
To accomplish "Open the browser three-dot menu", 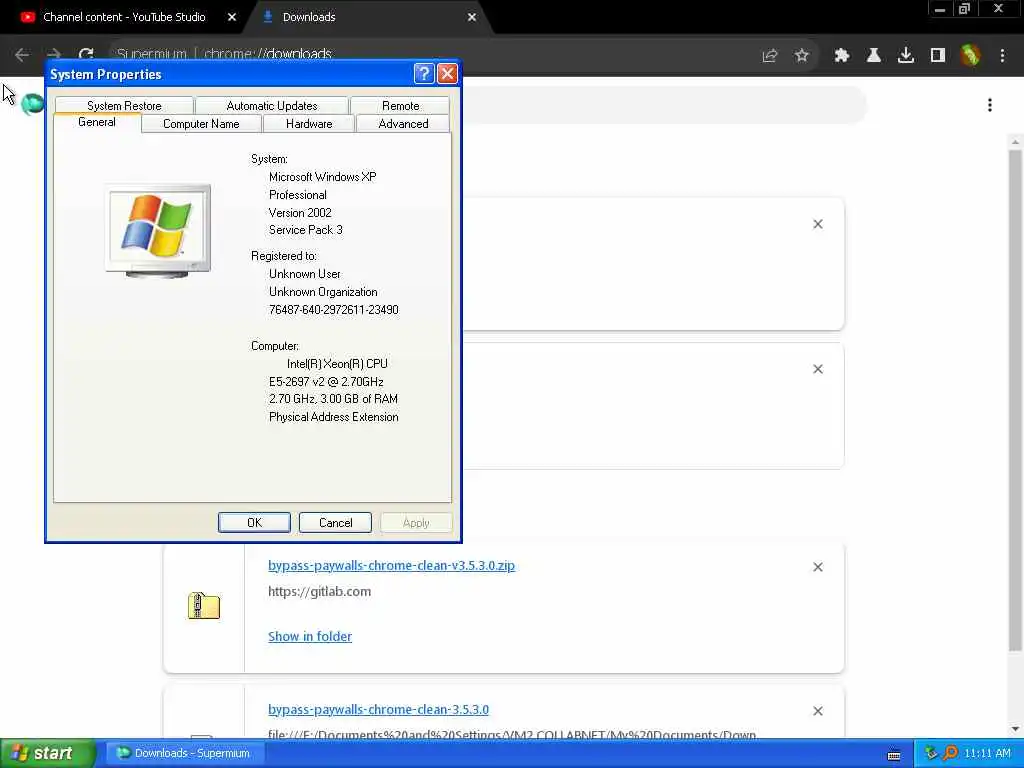I will pyautogui.click(x=1002, y=56).
